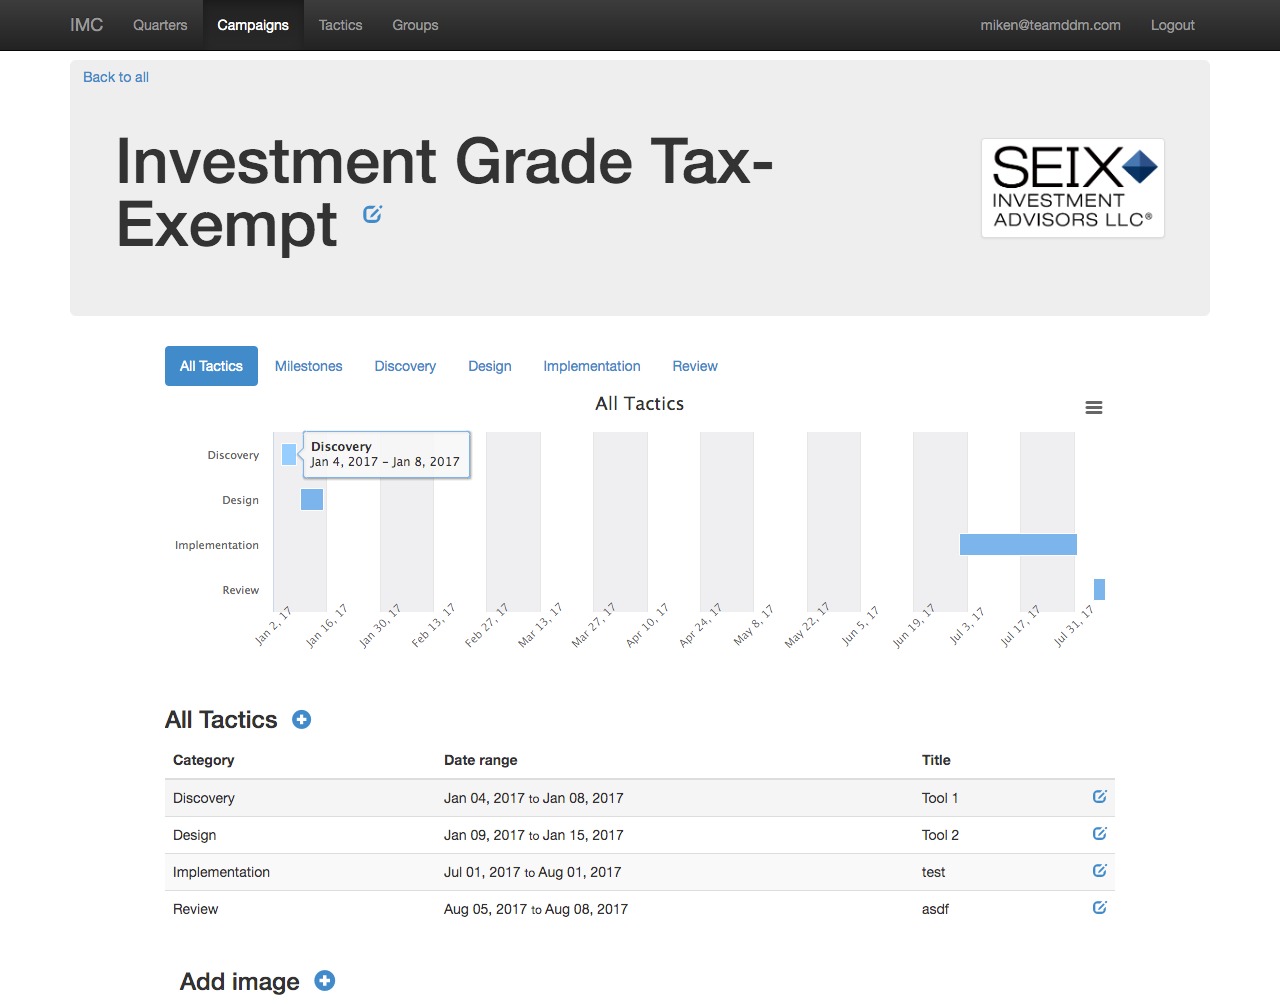Click the Tool 2 title cell
Viewport: 1280px width, 1004px height.
[x=940, y=835]
